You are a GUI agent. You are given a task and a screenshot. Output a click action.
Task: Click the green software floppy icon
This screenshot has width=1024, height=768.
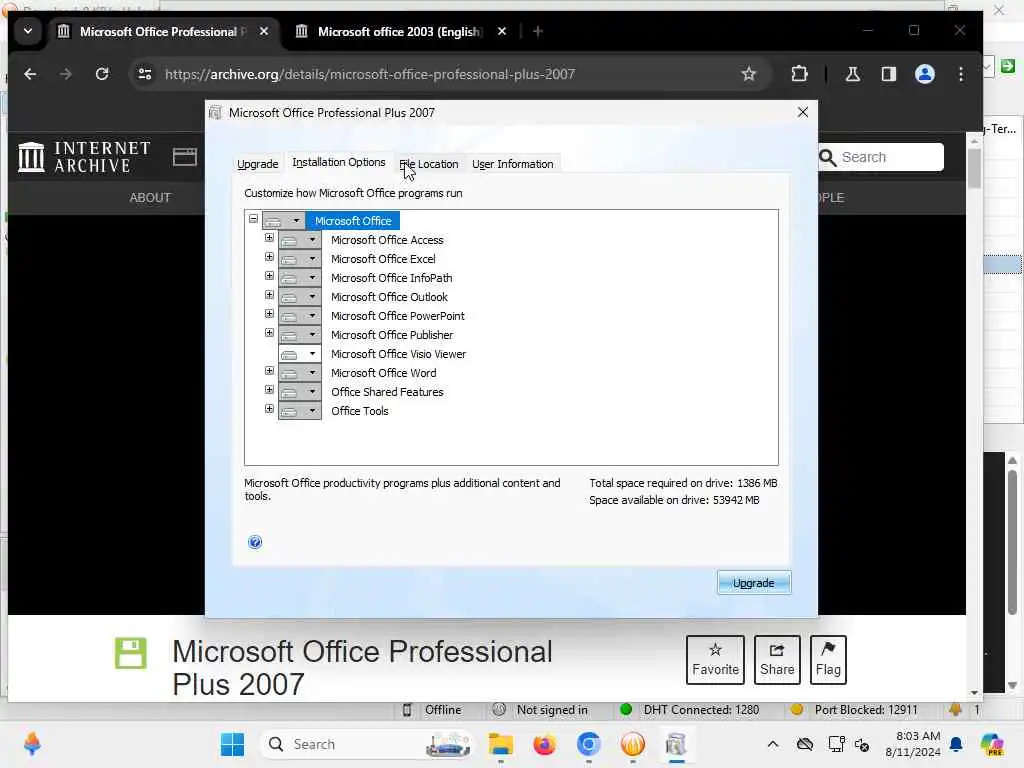(x=131, y=653)
